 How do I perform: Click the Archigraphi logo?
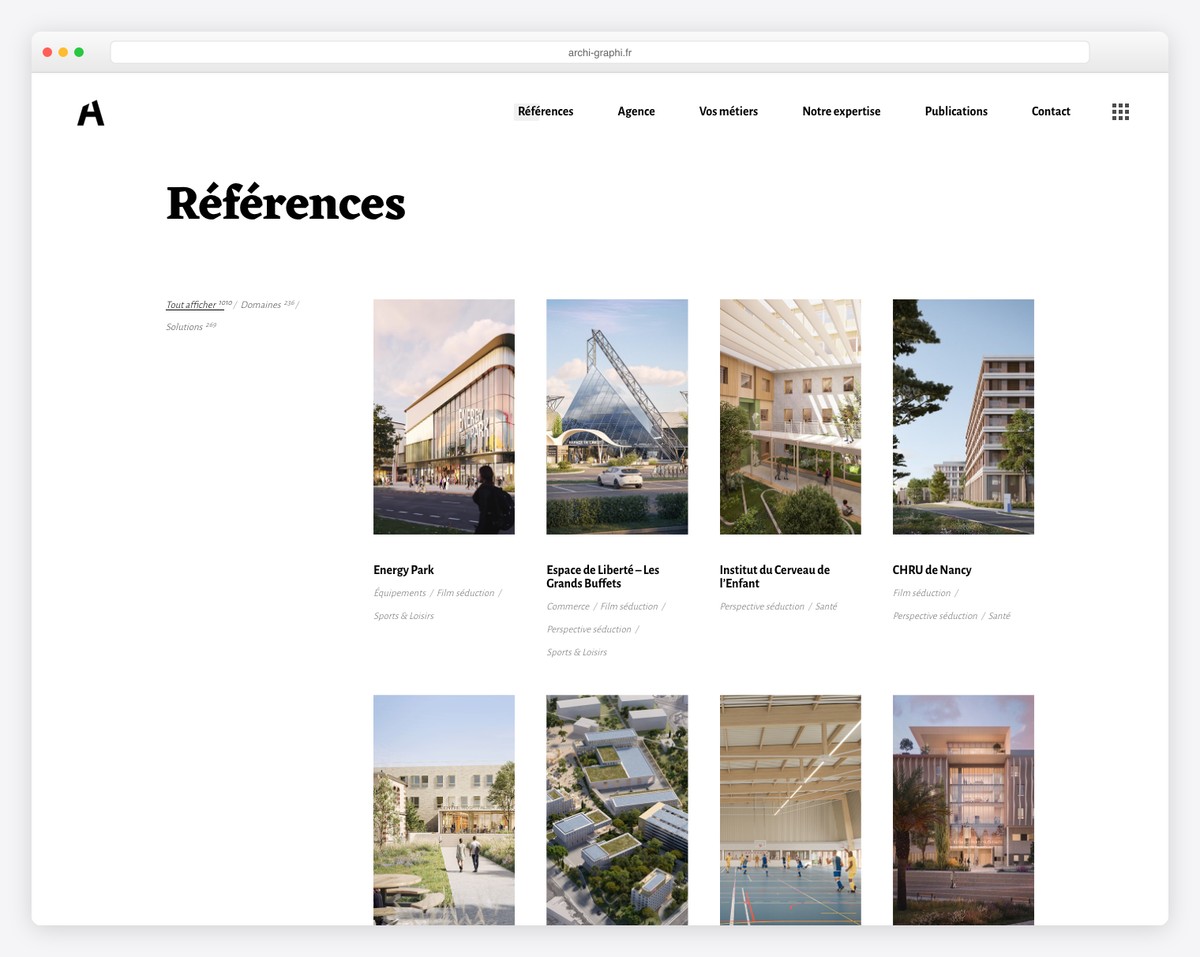pyautogui.click(x=89, y=113)
